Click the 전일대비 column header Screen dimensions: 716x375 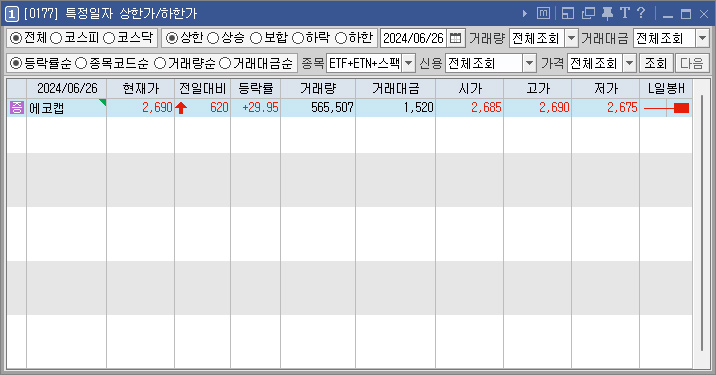point(202,88)
